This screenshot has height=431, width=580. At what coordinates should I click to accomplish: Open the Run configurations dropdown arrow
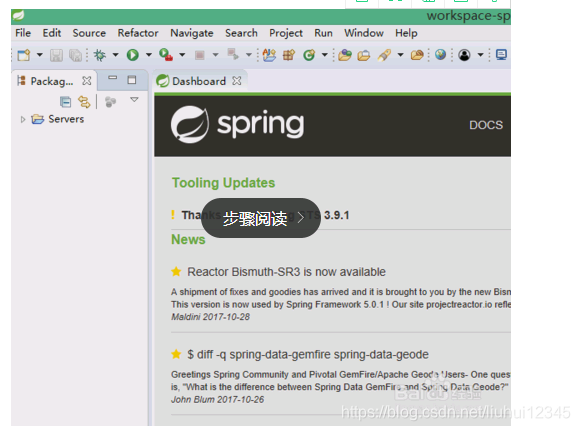[x=149, y=55]
